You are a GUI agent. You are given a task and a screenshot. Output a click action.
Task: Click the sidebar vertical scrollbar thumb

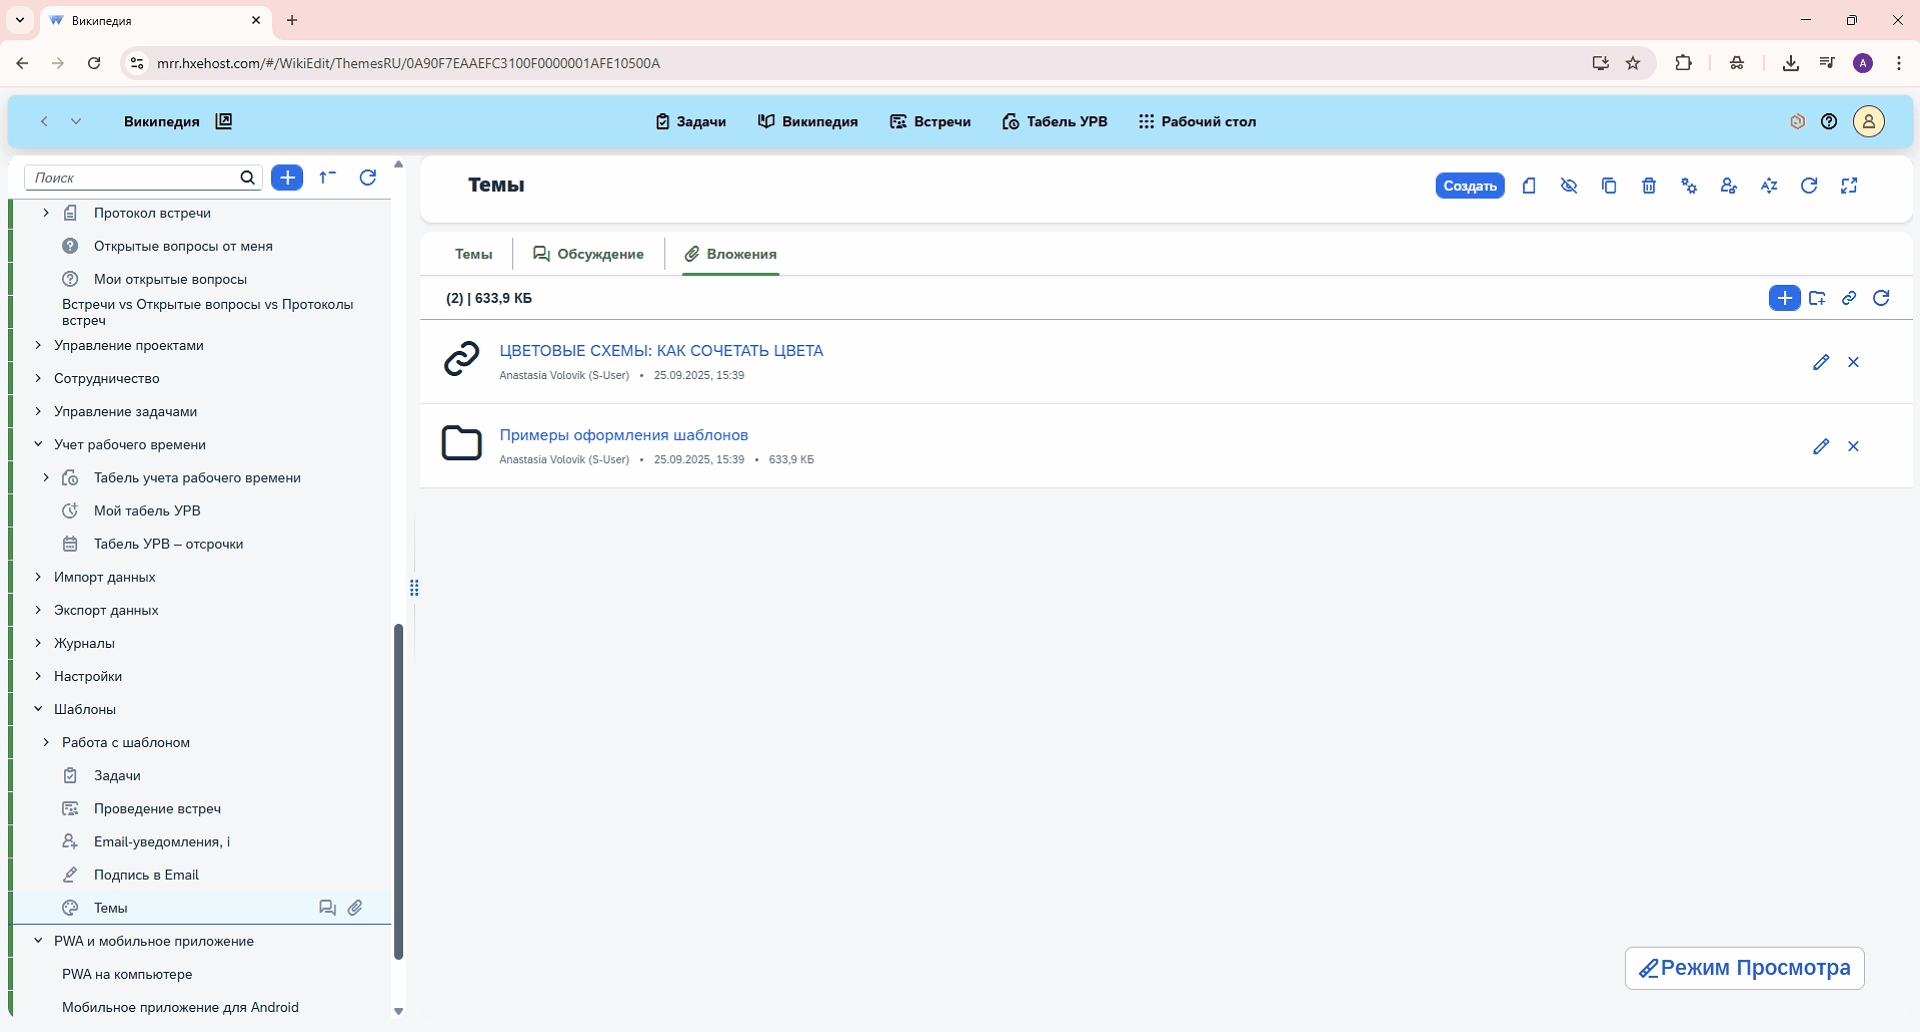tap(398, 790)
